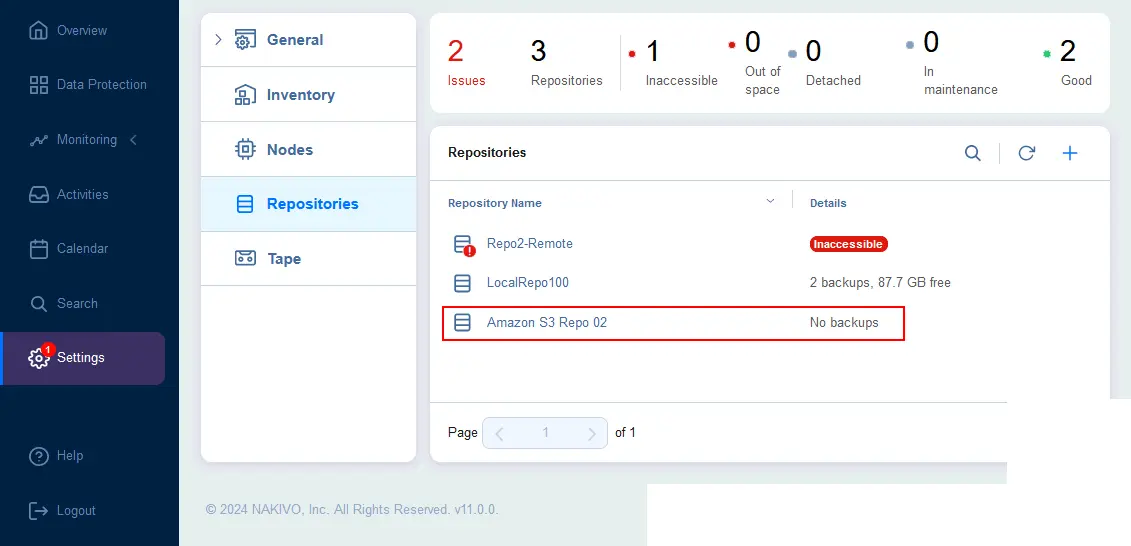Click the Activities inbox icon
Image resolution: width=1131 pixels, height=546 pixels.
(38, 195)
